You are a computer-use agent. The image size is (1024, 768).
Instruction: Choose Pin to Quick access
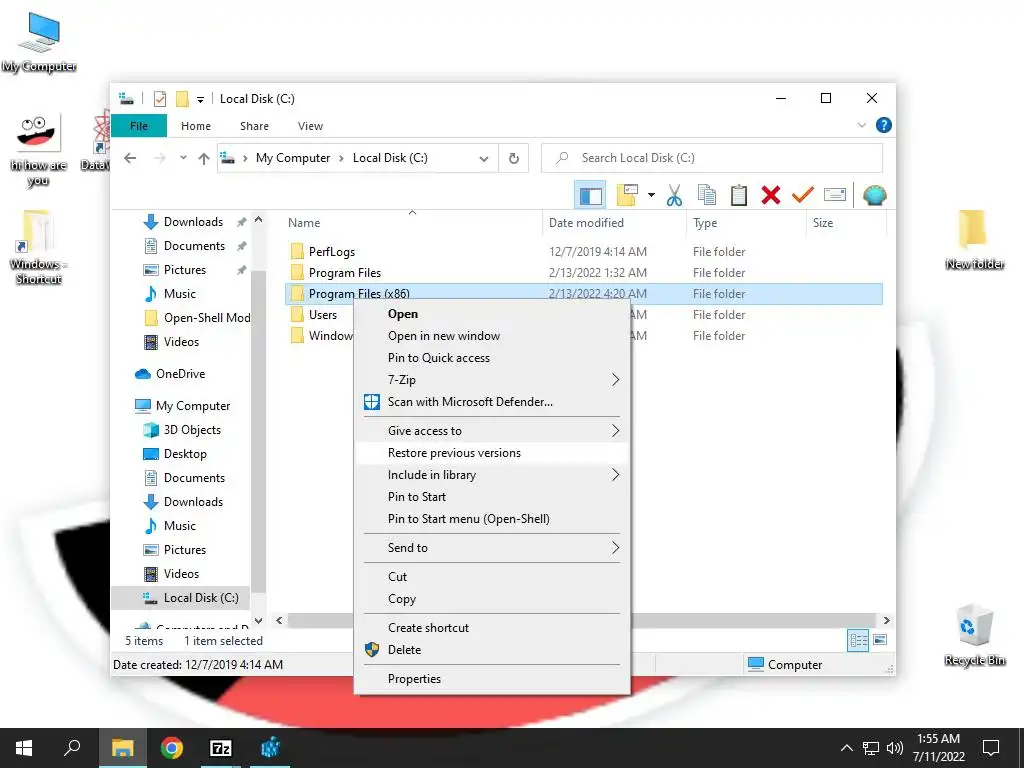tap(492, 358)
